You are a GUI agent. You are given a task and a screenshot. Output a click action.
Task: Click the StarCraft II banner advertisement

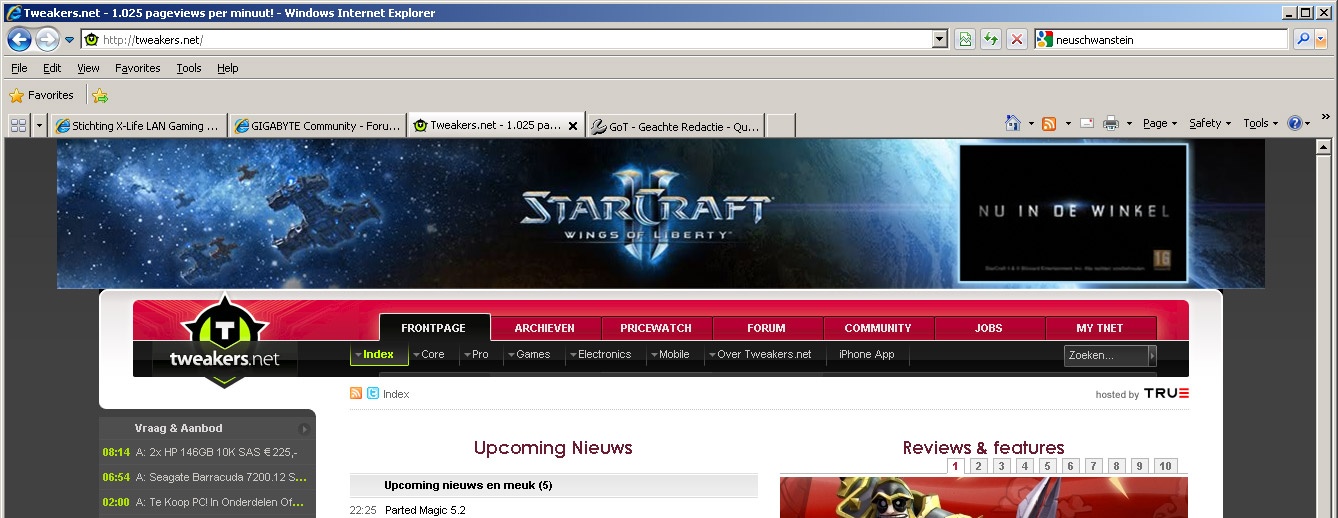[x=661, y=213]
